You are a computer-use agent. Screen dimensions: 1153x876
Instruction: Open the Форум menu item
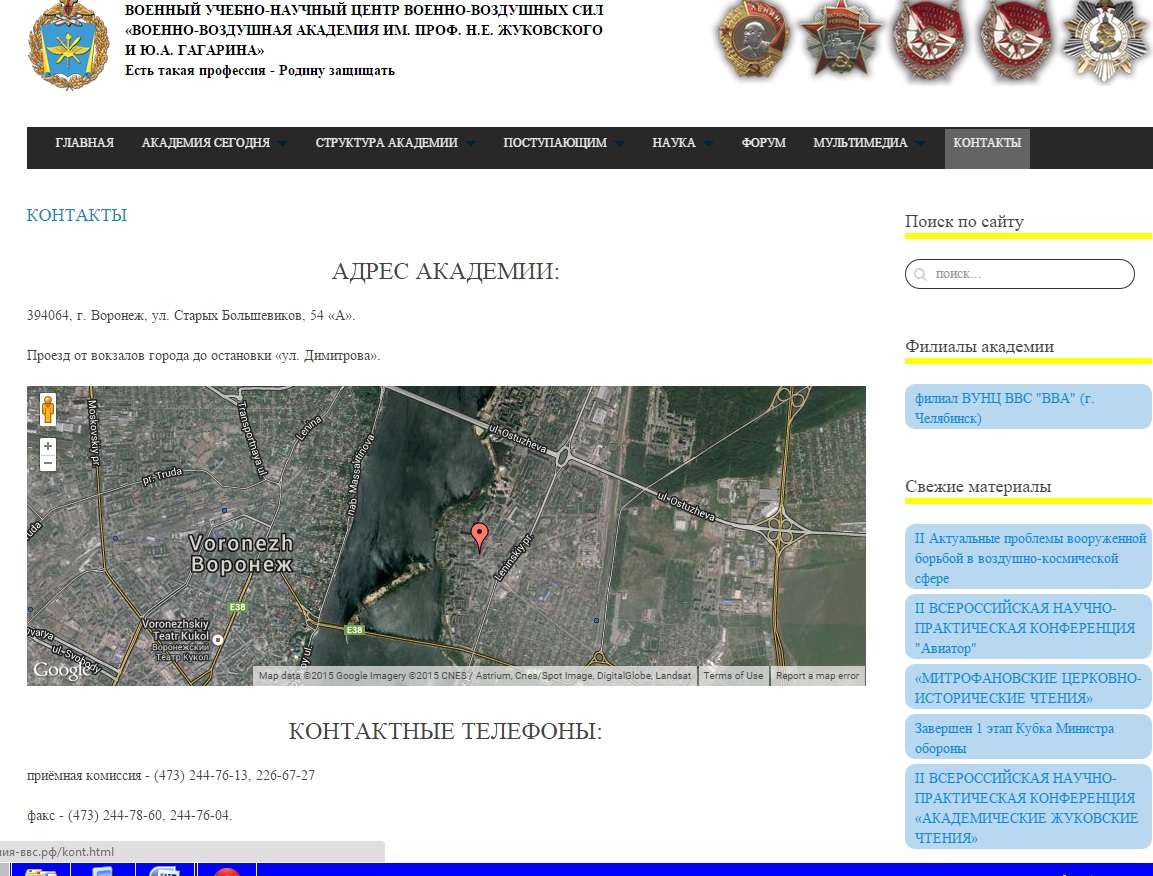[x=763, y=143]
